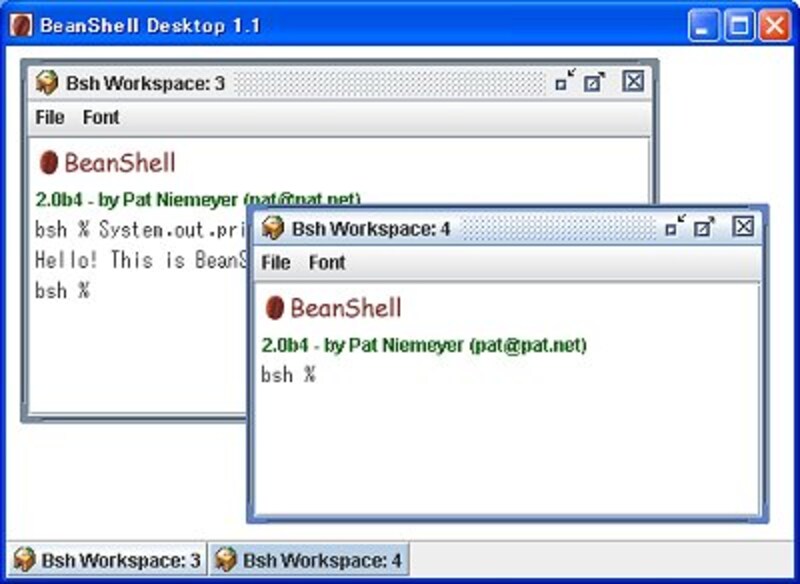The height and width of the screenshot is (584, 800).
Task: Maximize the Bsh Workspace: 4 internal window
Action: [704, 227]
